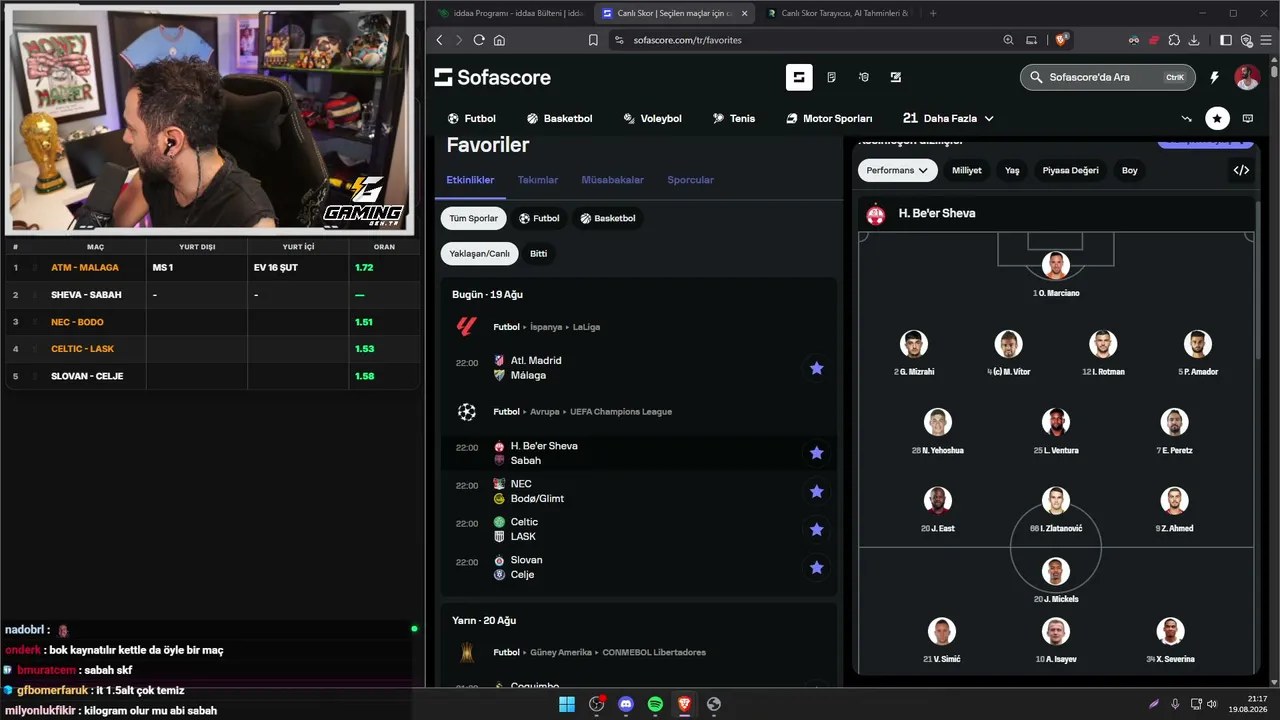Show lineup by Milliyet
The width and height of the screenshot is (1280, 720).
coord(966,170)
